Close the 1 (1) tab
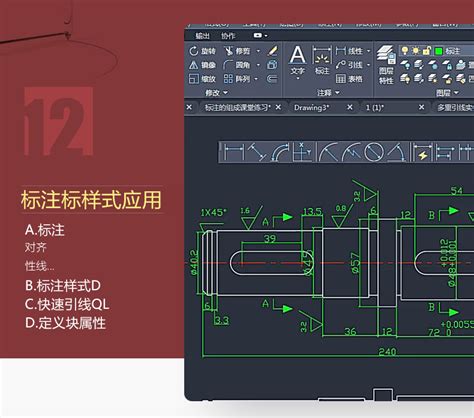 [421, 107]
